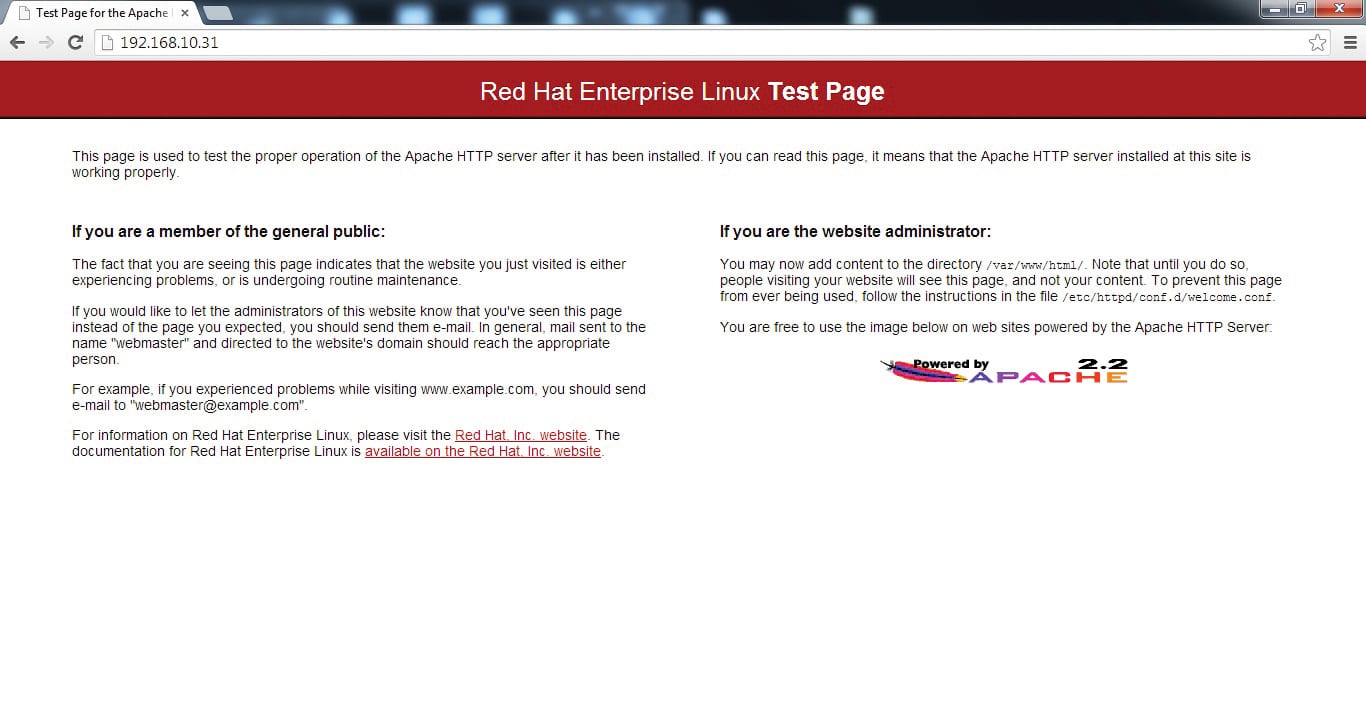Screen dimensions: 1366x728
Task: Reload the current page
Action: [75, 42]
